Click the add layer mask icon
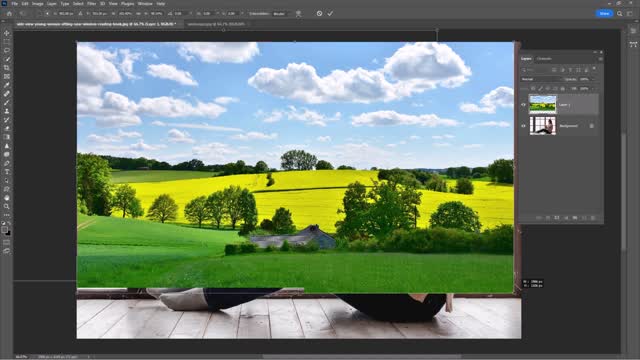The height and width of the screenshot is (360, 640). click(x=557, y=218)
